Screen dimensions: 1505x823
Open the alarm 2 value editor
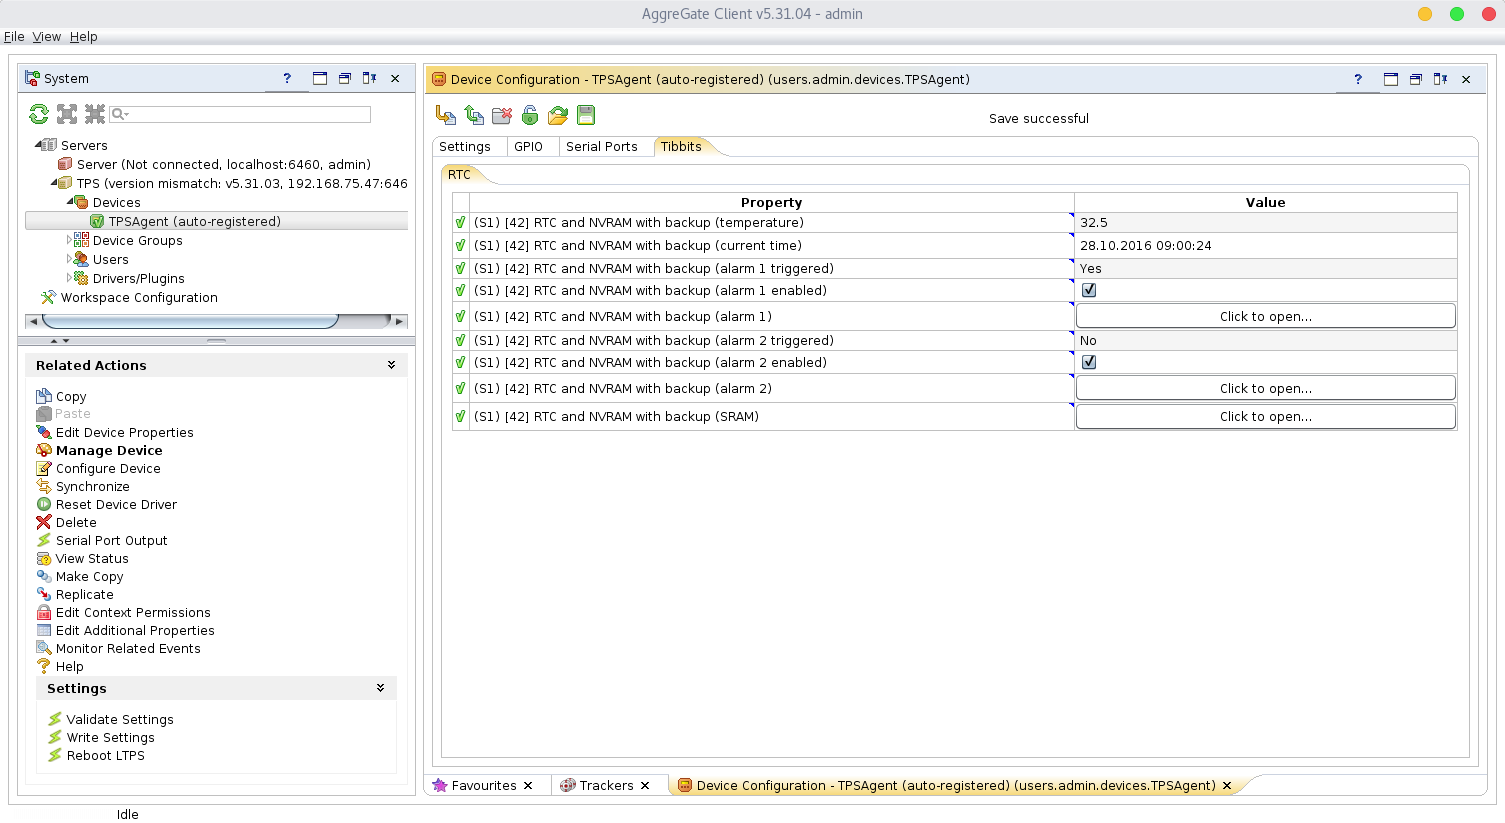point(1265,388)
